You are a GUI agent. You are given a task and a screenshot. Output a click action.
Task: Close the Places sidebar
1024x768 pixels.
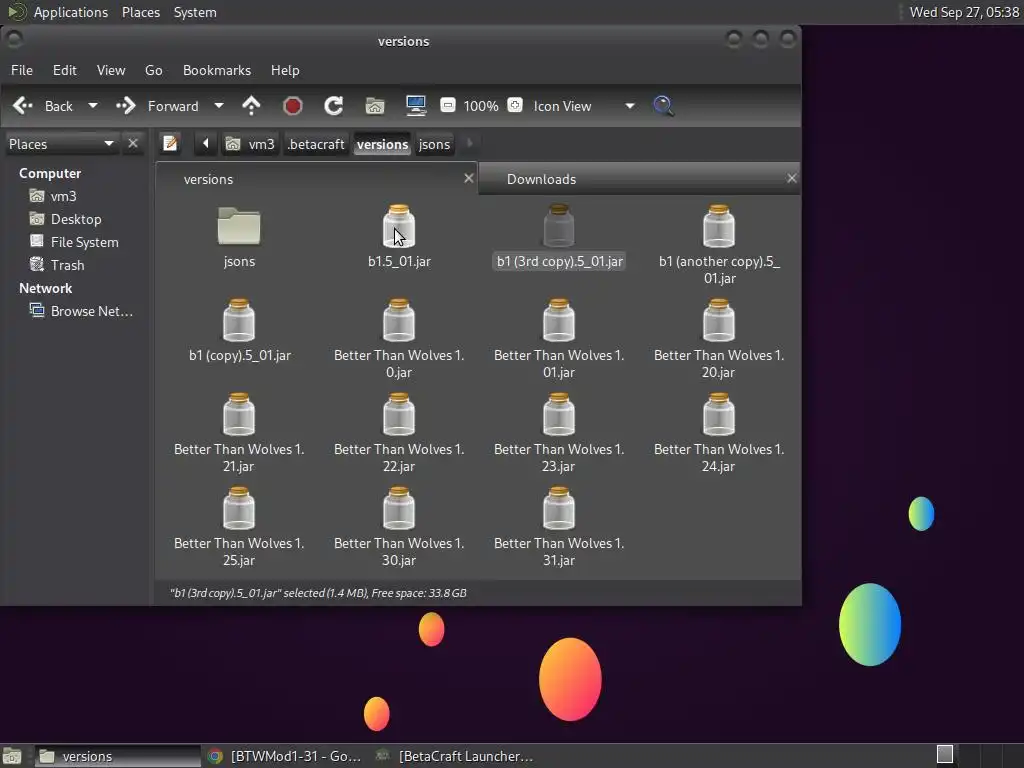133,143
